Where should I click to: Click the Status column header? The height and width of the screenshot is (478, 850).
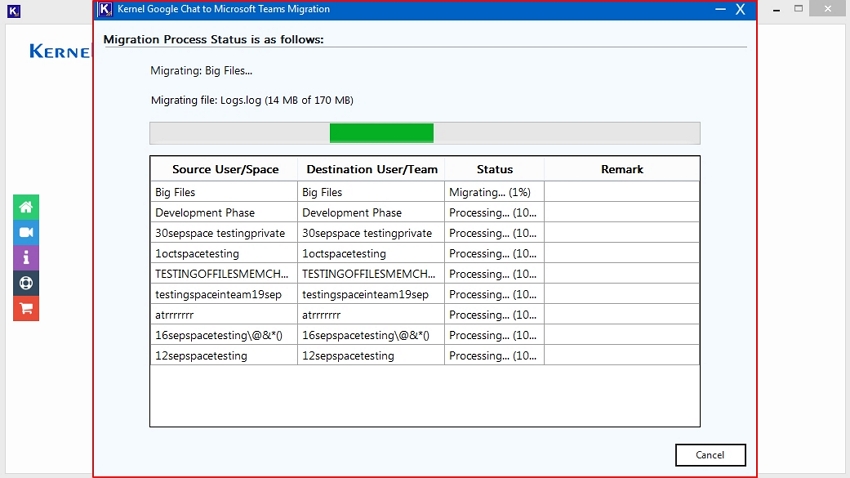coord(494,170)
